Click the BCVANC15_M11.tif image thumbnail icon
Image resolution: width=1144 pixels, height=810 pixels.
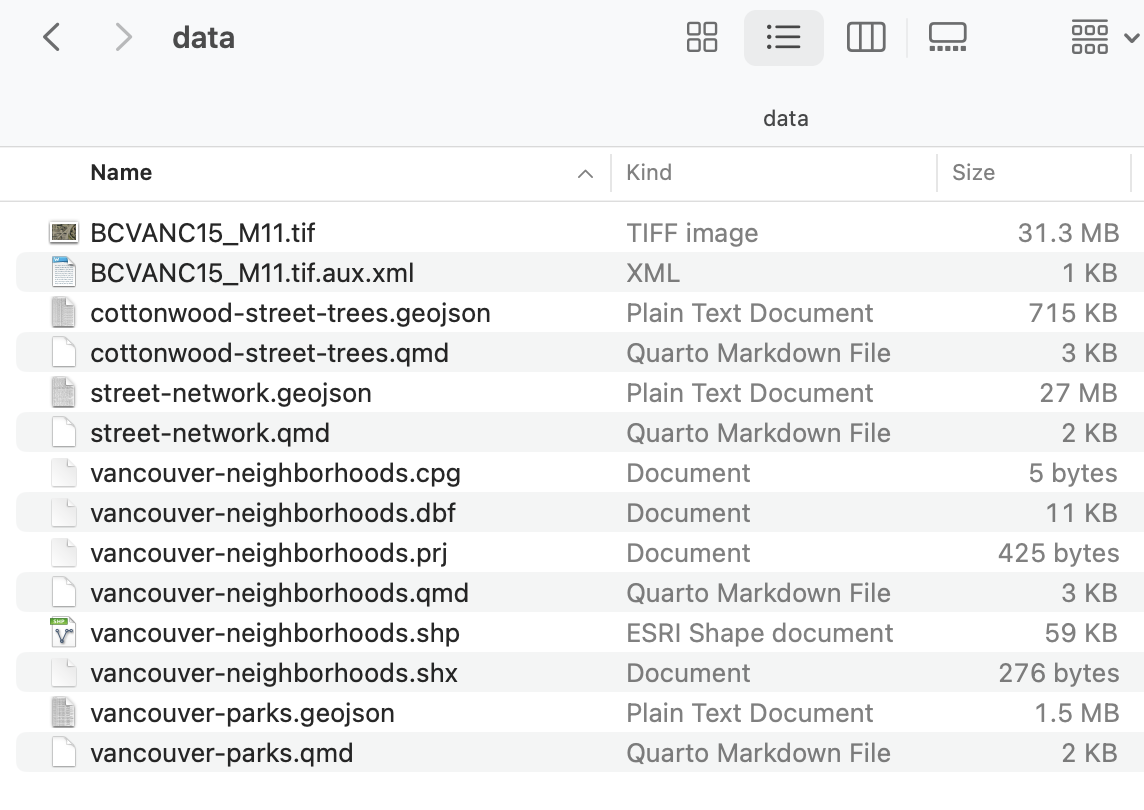tap(64, 233)
